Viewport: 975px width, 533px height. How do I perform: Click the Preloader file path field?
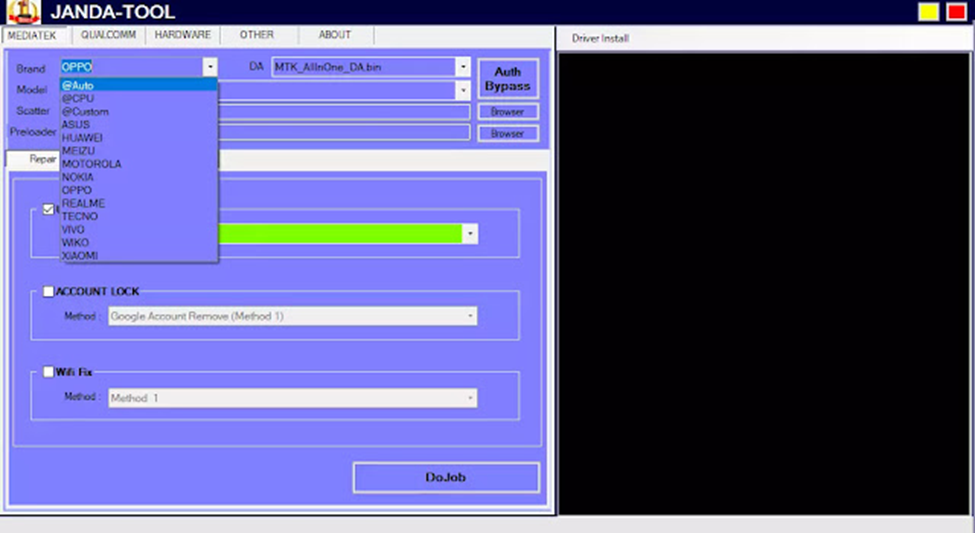[344, 132]
